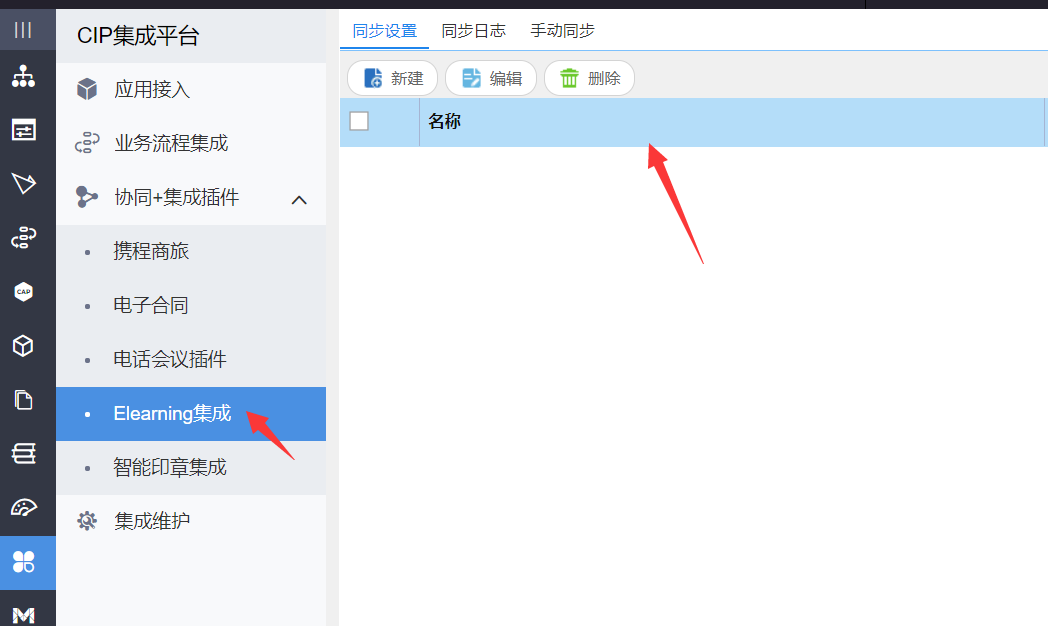Switch to the 同步日志 tab
Image resolution: width=1048 pixels, height=626 pixels.
pyautogui.click(x=473, y=31)
